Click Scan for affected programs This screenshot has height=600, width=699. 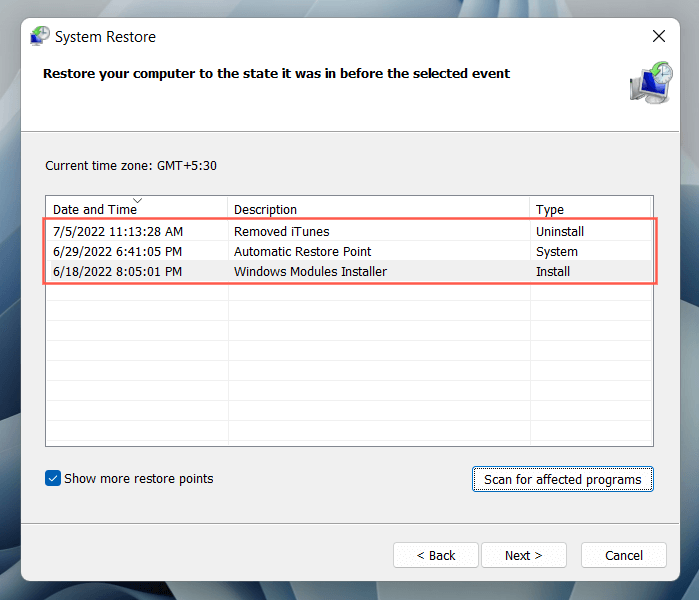pos(562,480)
